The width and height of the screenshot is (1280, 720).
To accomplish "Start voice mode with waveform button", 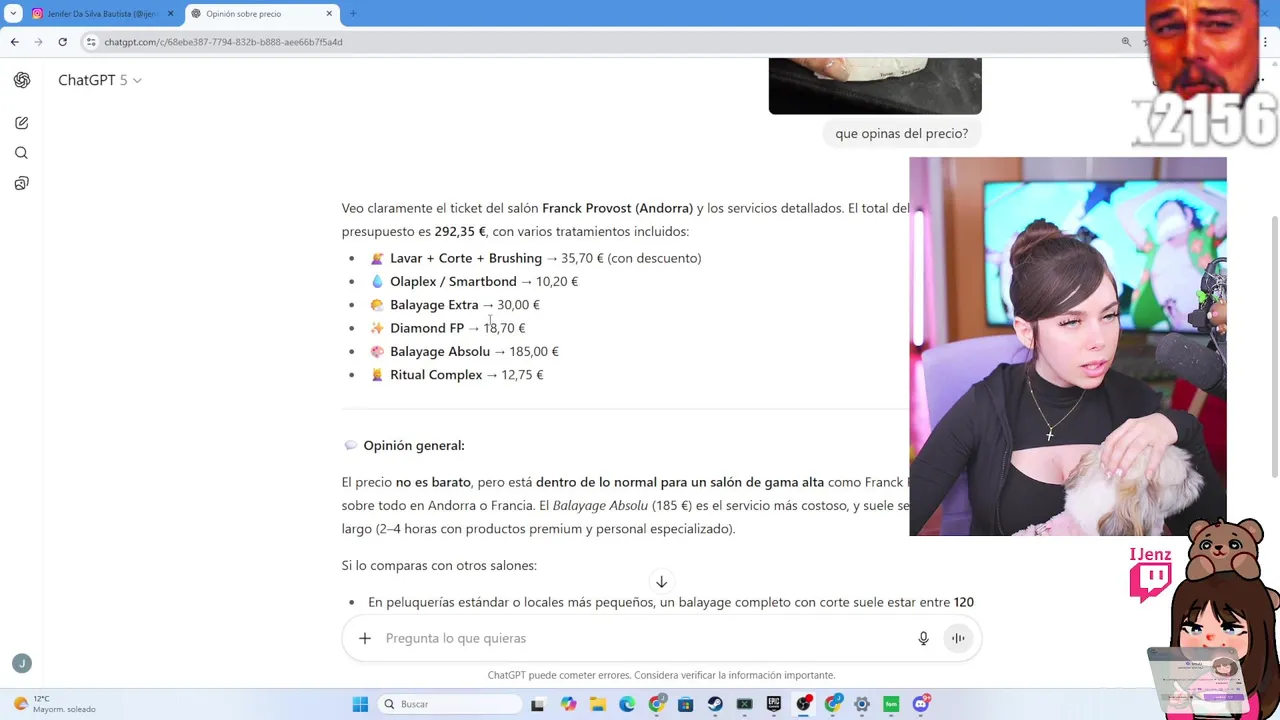I will [958, 638].
